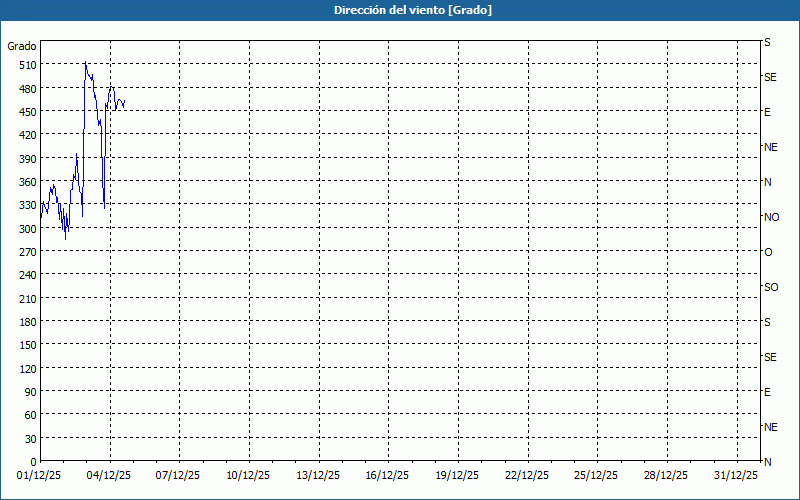Select the 'Grado' unit label above the y-axis
Screen dimensions: 800x500
pyautogui.click(x=22, y=46)
